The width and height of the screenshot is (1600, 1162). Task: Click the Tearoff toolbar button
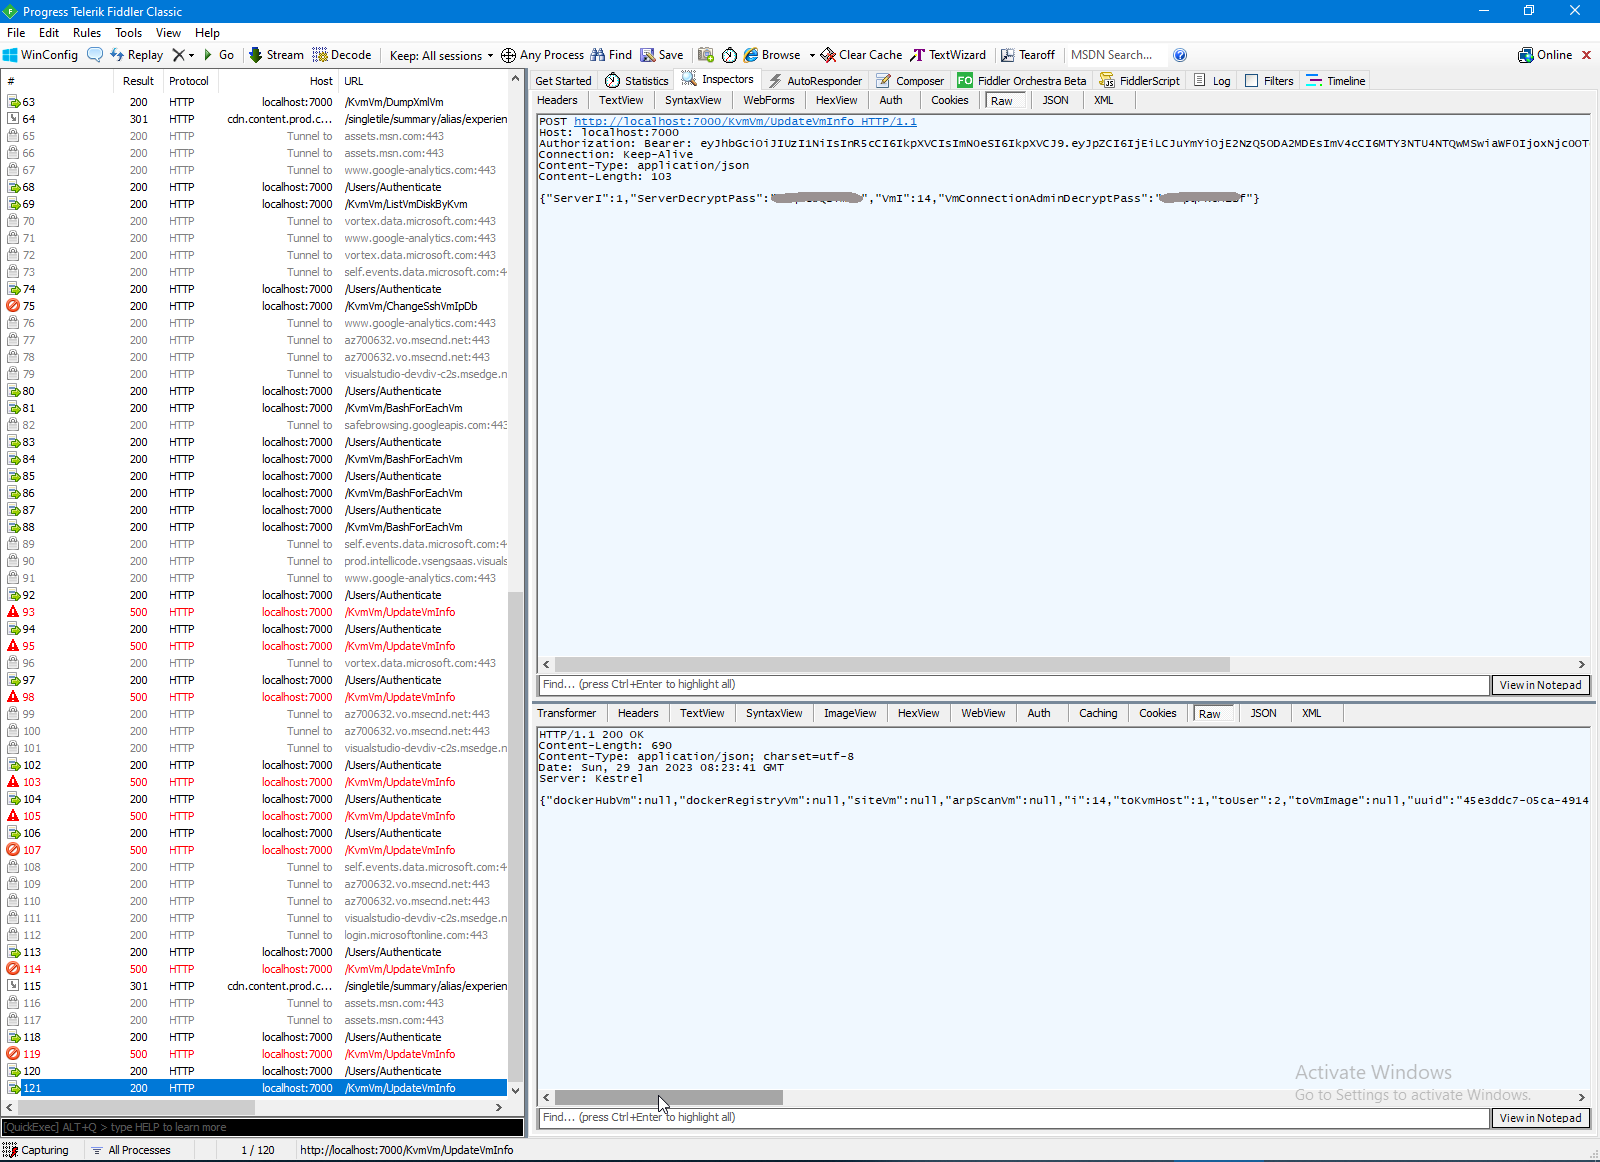coord(1028,55)
